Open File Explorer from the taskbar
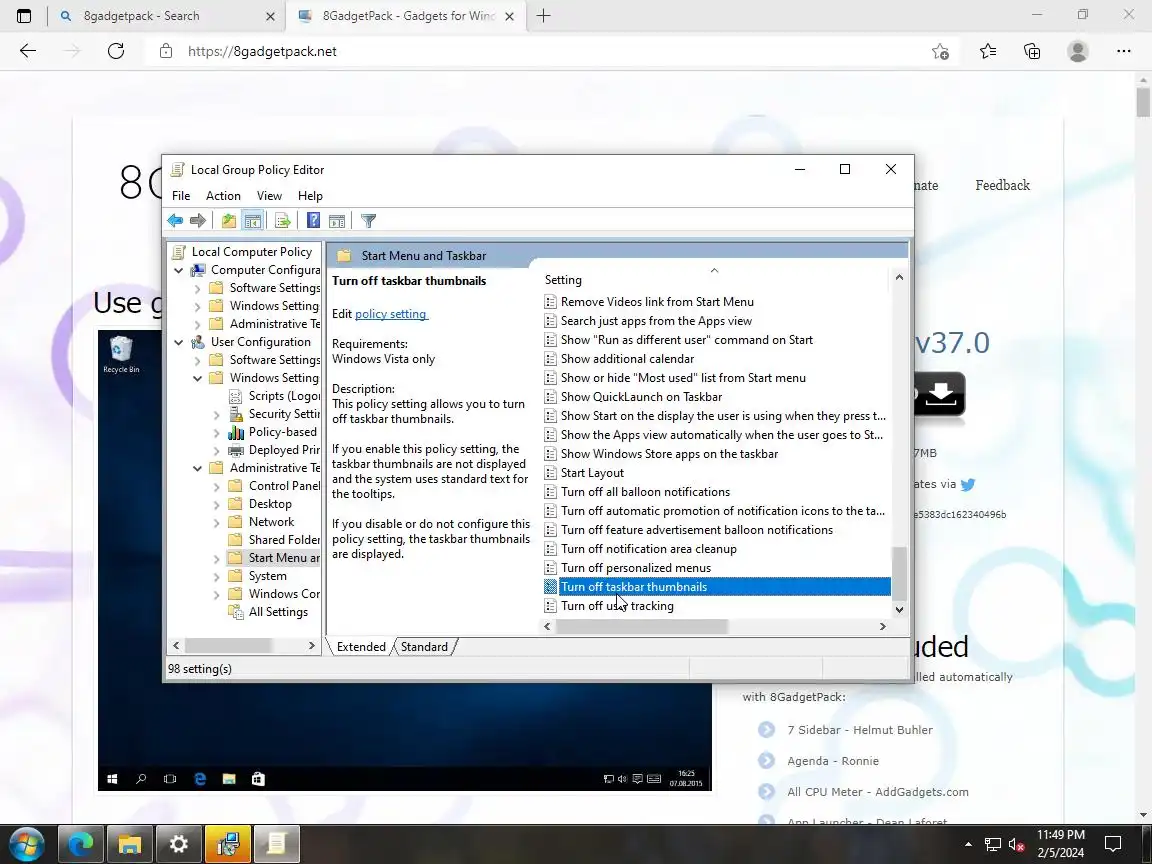This screenshot has width=1152, height=864. click(130, 844)
